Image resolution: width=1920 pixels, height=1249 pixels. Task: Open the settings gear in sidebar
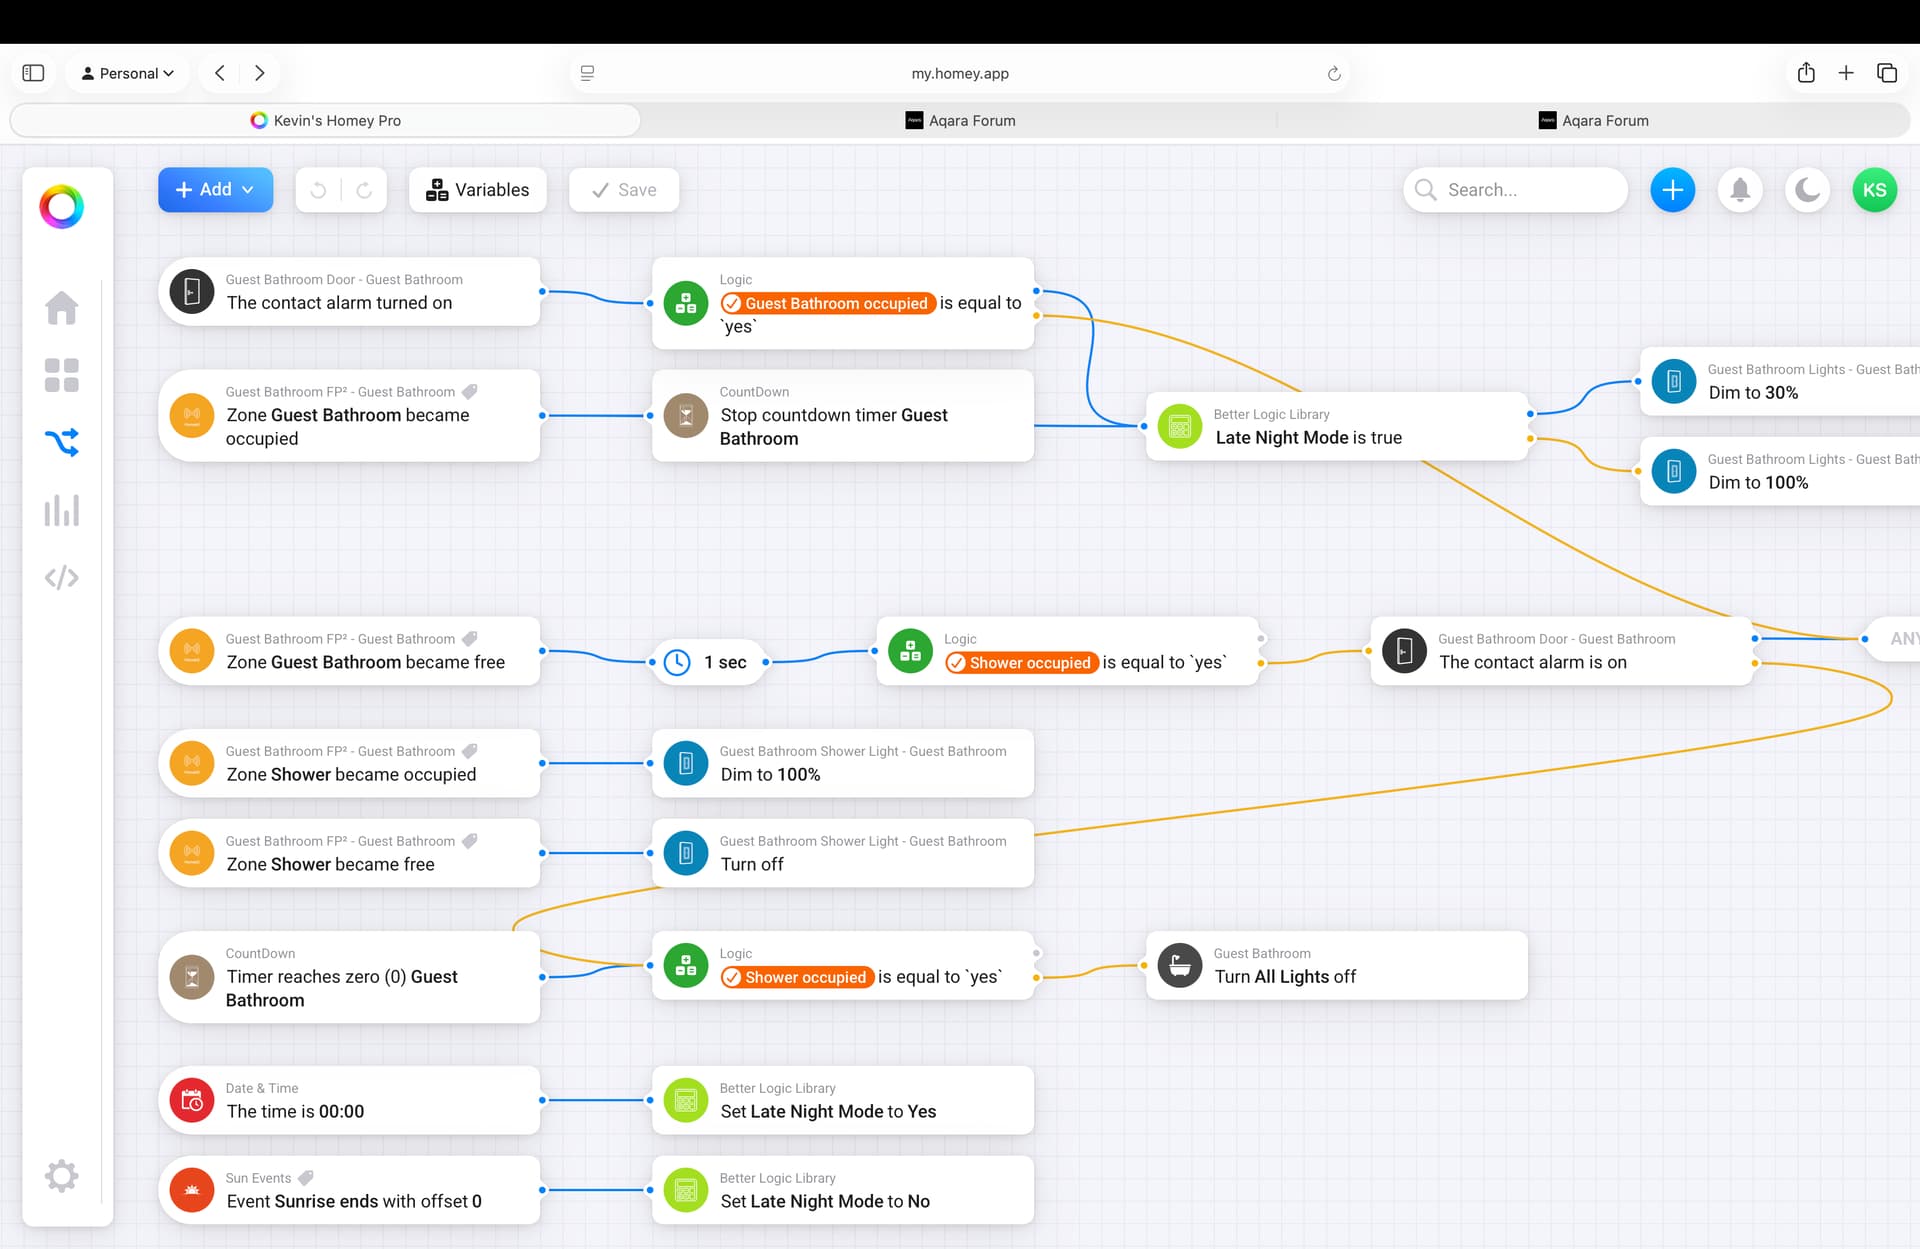tap(61, 1175)
